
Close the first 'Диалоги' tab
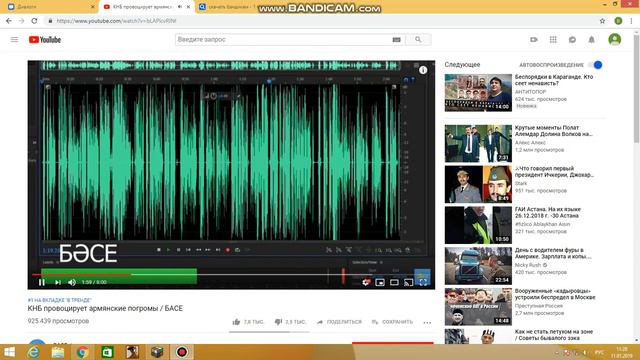click(x=92, y=7)
